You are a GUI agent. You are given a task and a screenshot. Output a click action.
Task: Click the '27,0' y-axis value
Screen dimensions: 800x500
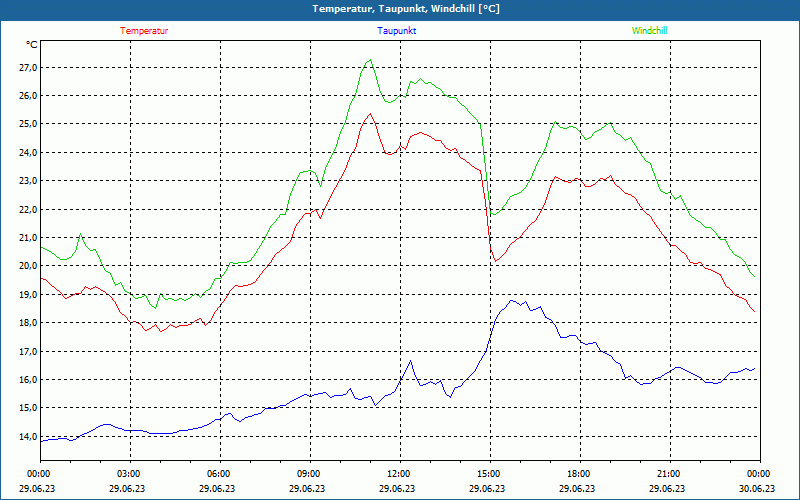[x=29, y=68]
